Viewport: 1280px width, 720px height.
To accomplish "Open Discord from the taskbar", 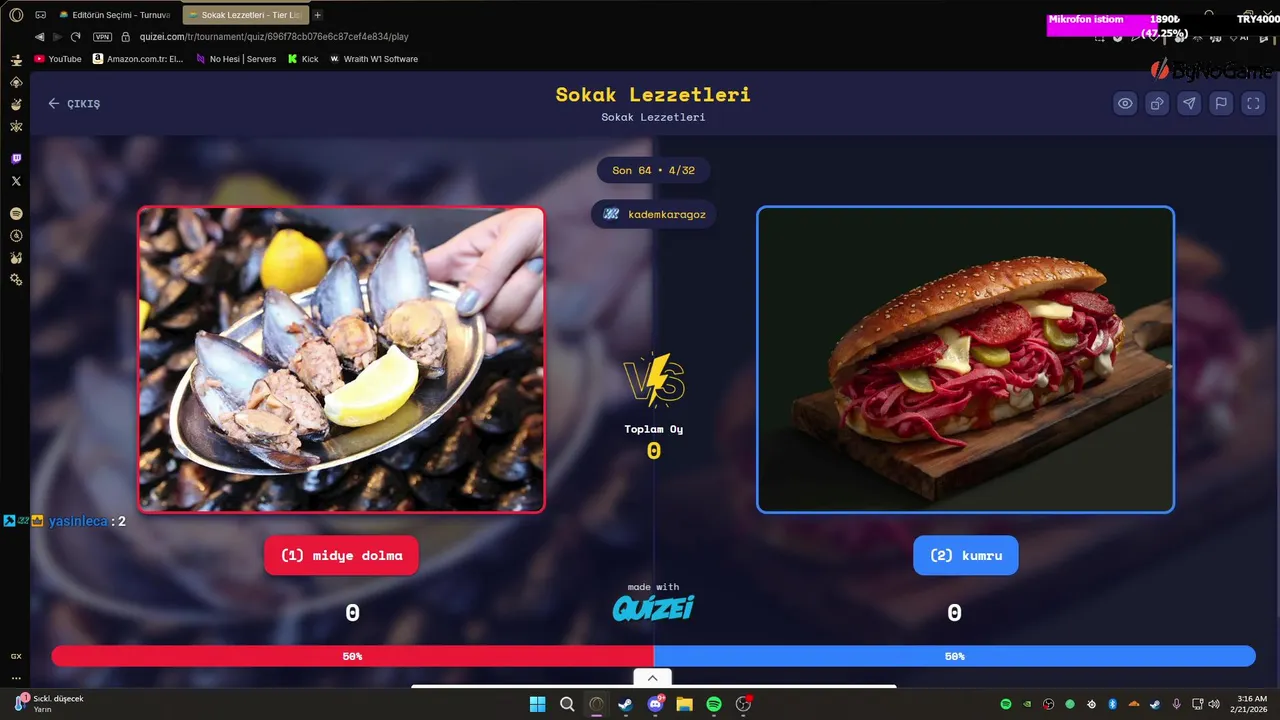I will [x=655, y=704].
